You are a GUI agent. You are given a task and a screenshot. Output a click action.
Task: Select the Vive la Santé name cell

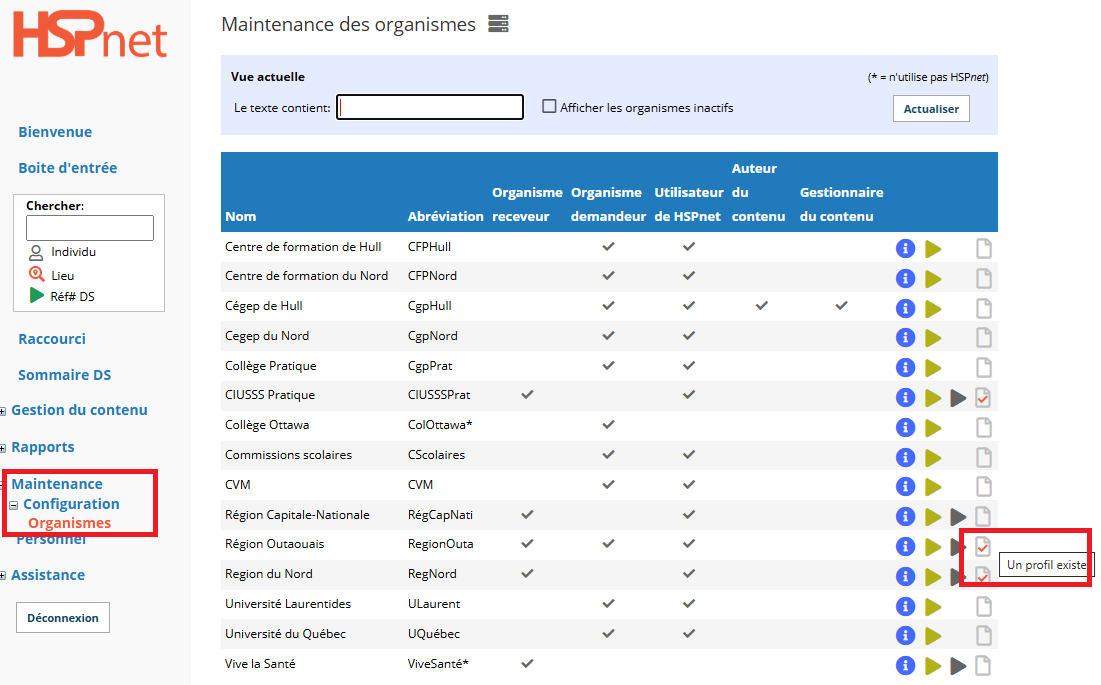[260, 663]
